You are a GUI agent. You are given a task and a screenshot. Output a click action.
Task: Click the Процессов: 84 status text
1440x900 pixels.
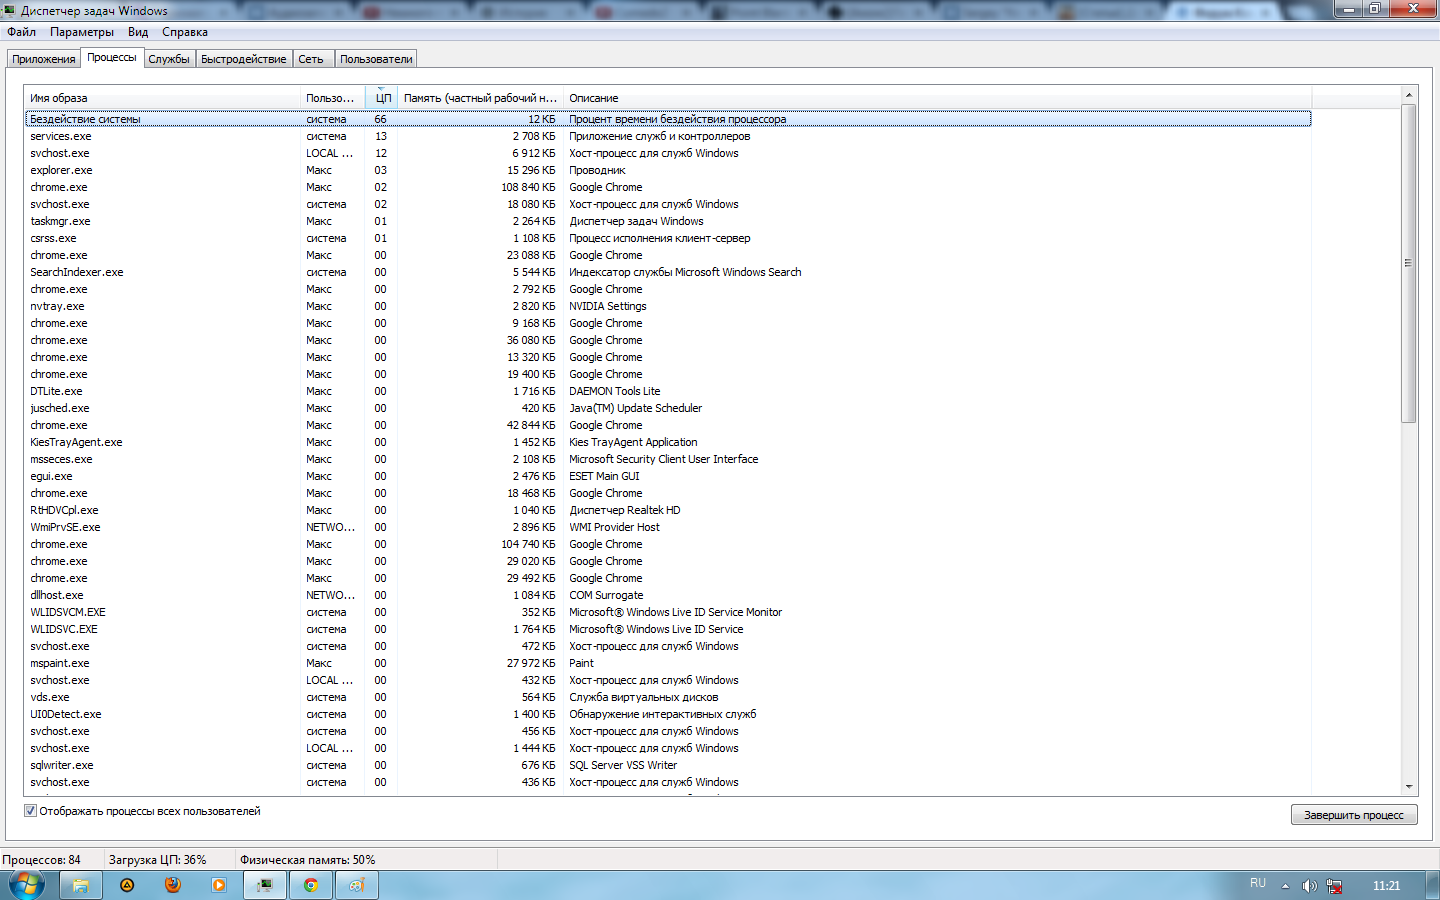point(42,860)
